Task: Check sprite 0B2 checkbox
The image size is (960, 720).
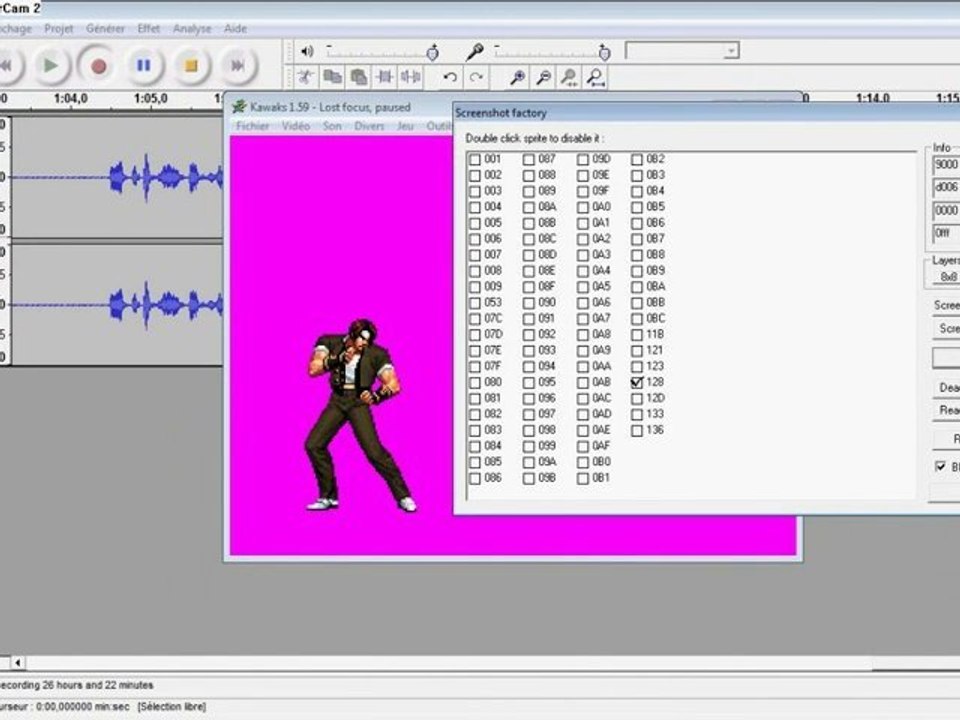Action: pos(637,159)
